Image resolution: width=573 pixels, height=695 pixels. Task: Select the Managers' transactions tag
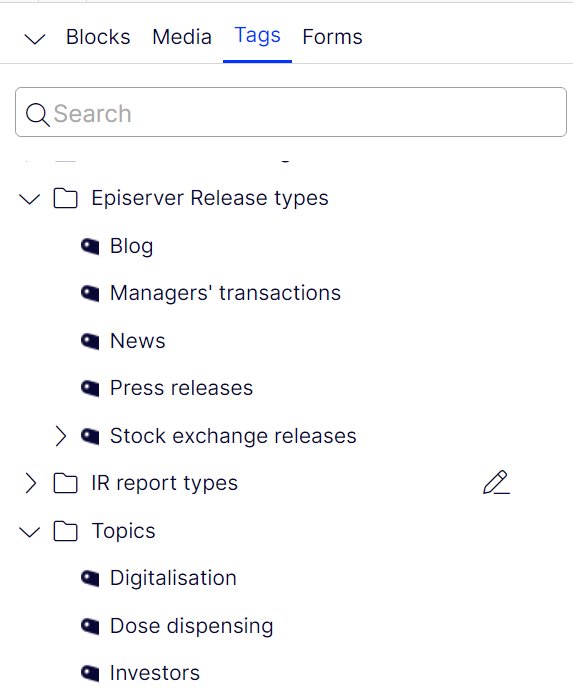(x=225, y=293)
